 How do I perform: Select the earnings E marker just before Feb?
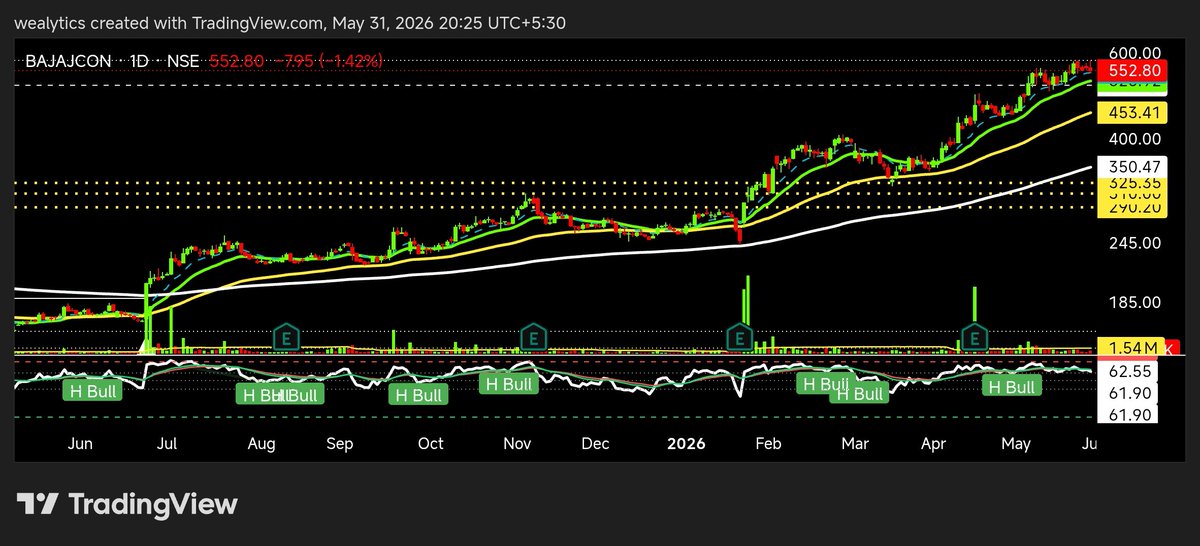click(x=739, y=337)
